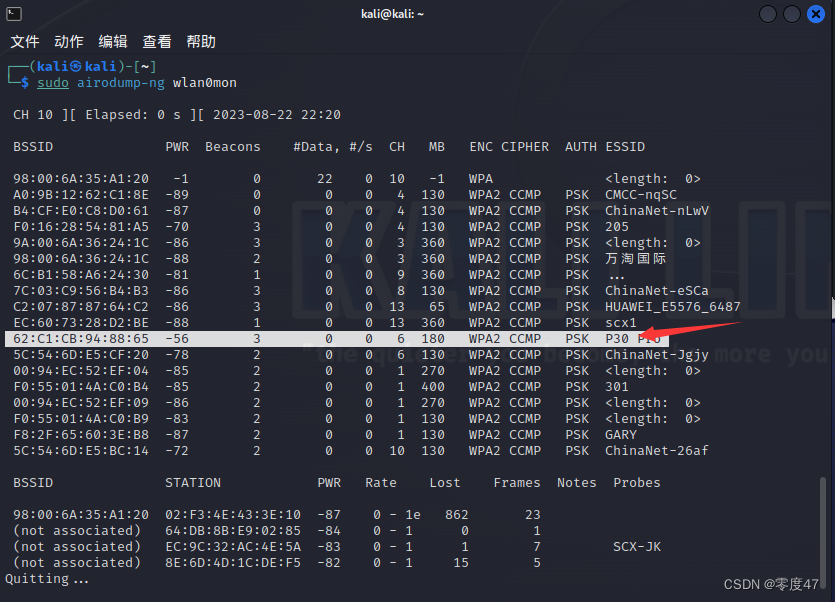The image size is (835, 602).
Task: Click ESSID HUAWEI_E5576_6487
Action: click(673, 306)
